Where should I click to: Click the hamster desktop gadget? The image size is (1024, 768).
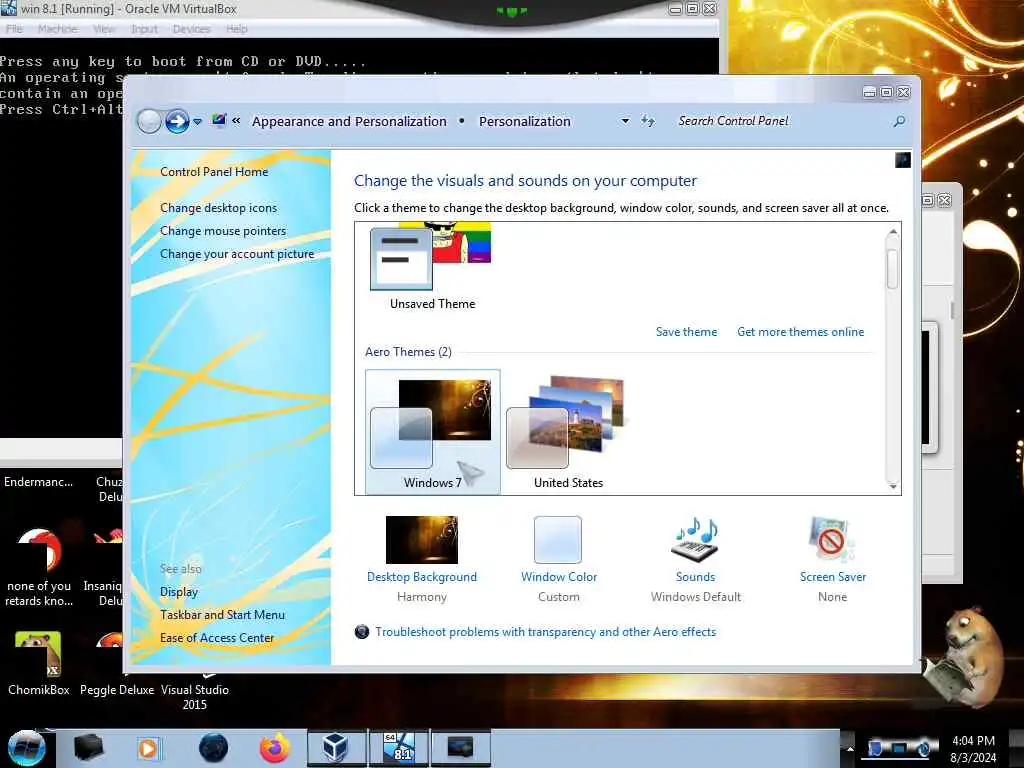tap(966, 660)
